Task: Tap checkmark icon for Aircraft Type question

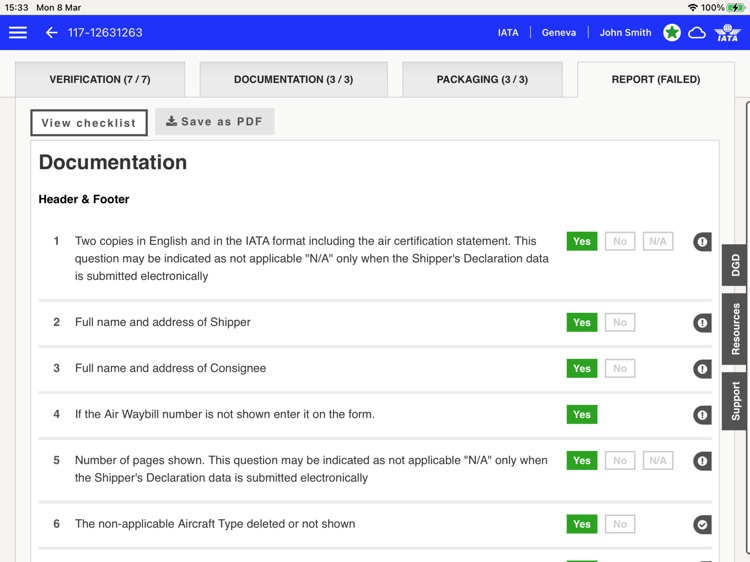Action: [702, 525]
